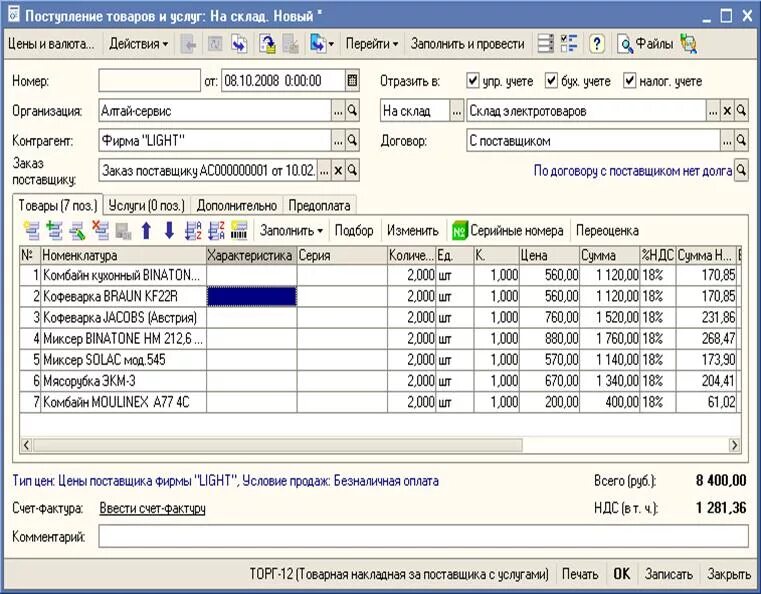Image resolution: width=761 pixels, height=594 pixels.
Task: Click the barcode scanner icon
Action: [239, 231]
